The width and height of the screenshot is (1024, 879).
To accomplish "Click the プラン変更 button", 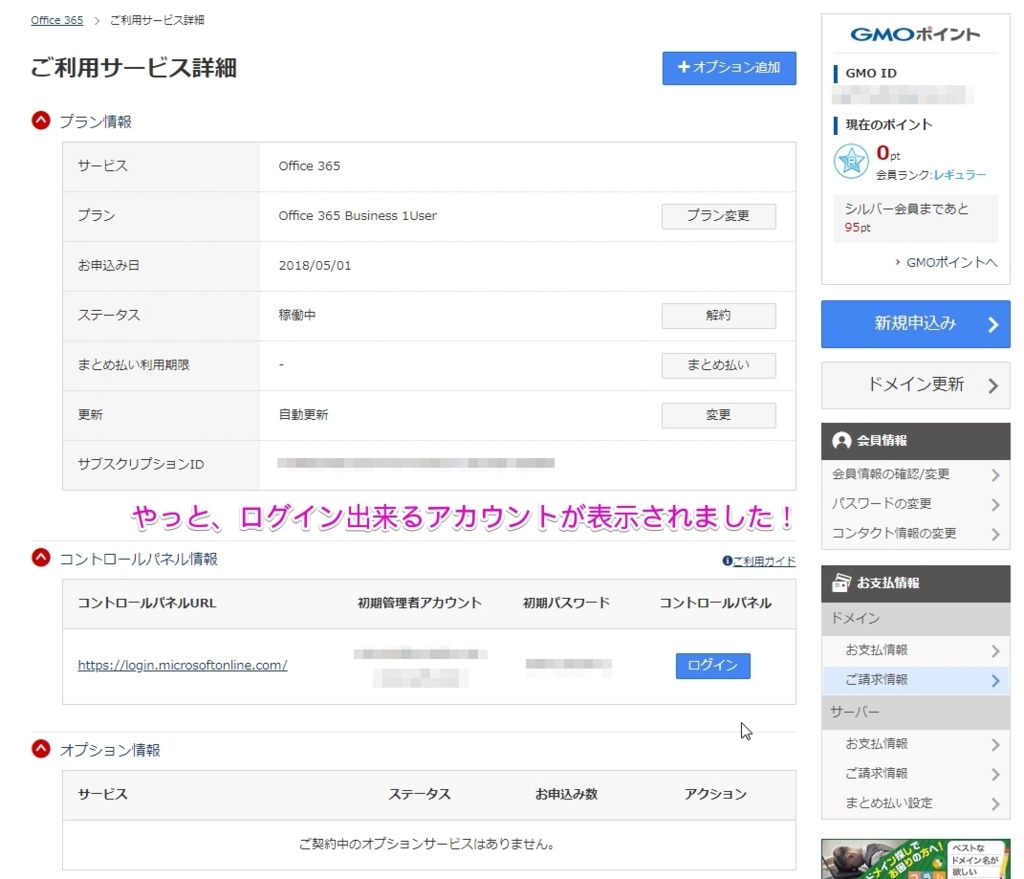I will click(x=718, y=216).
